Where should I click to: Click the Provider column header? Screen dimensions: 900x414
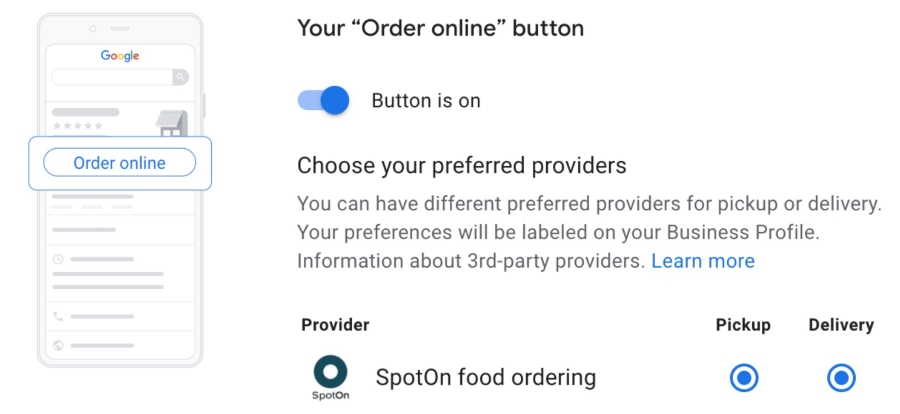pos(335,325)
